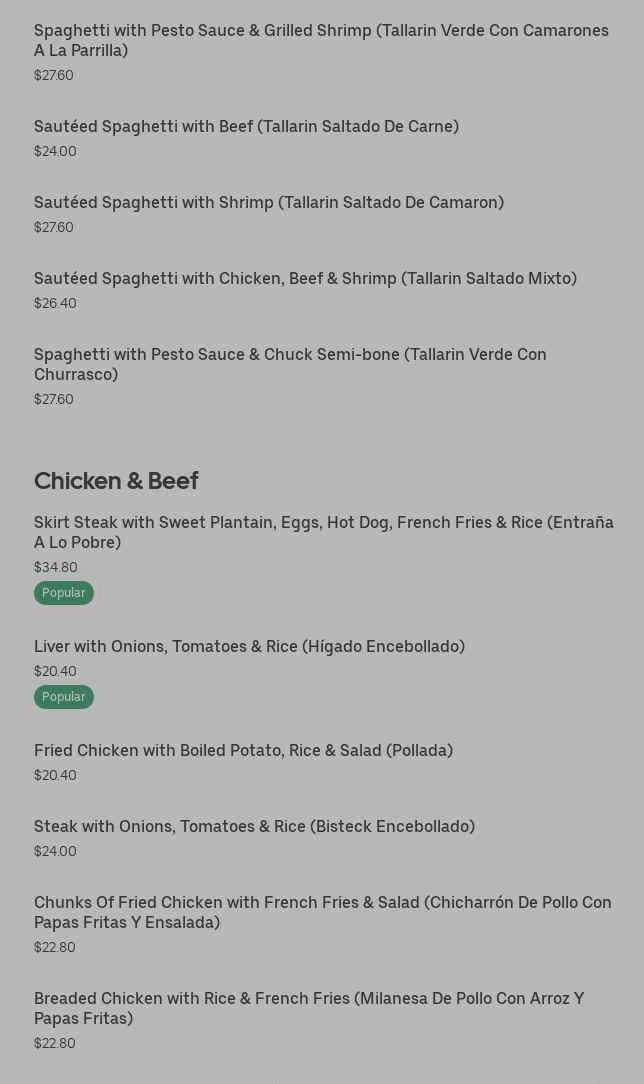
Task: Choose Fried Chicken with Boiled Potato (Pollada)
Action: pos(243,750)
